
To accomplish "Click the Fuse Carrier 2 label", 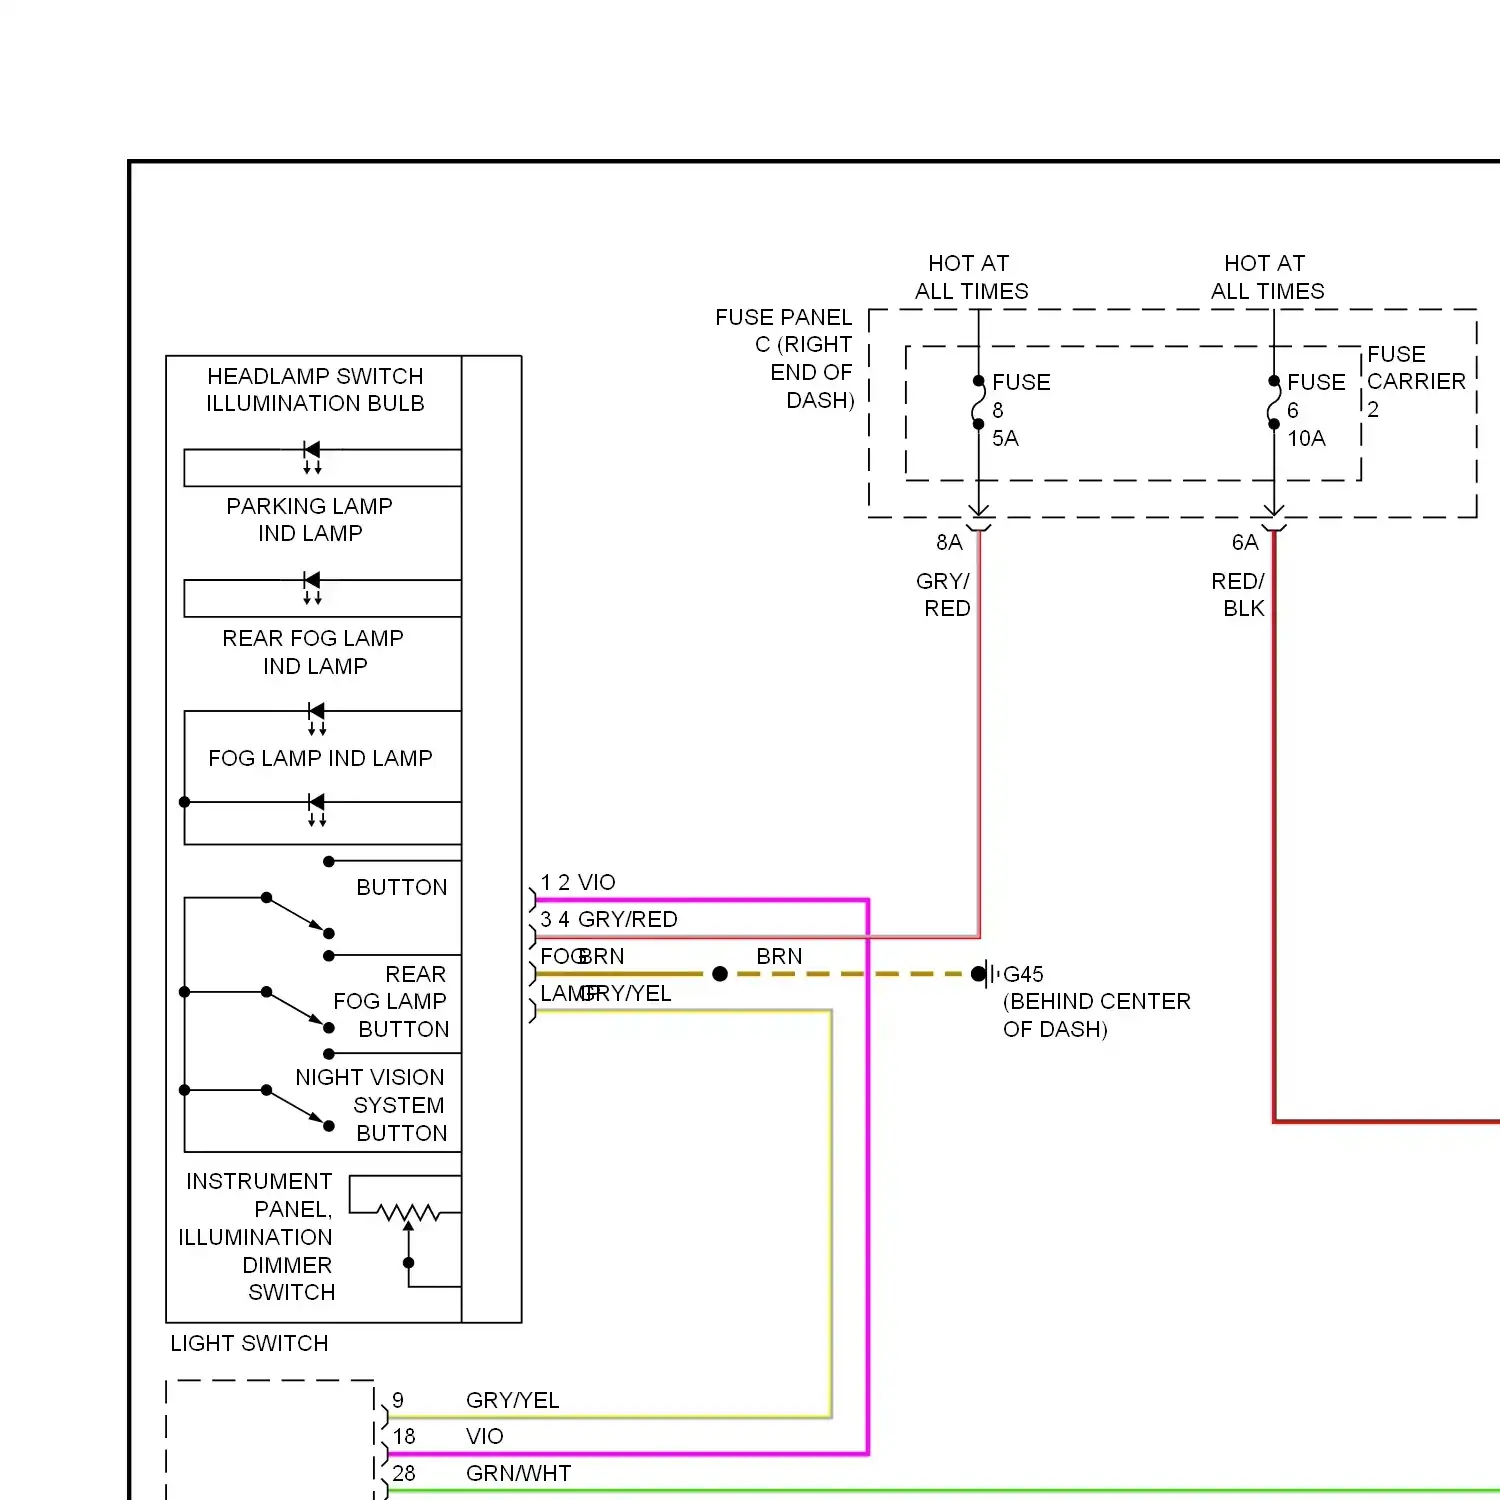I will click(x=1416, y=381).
